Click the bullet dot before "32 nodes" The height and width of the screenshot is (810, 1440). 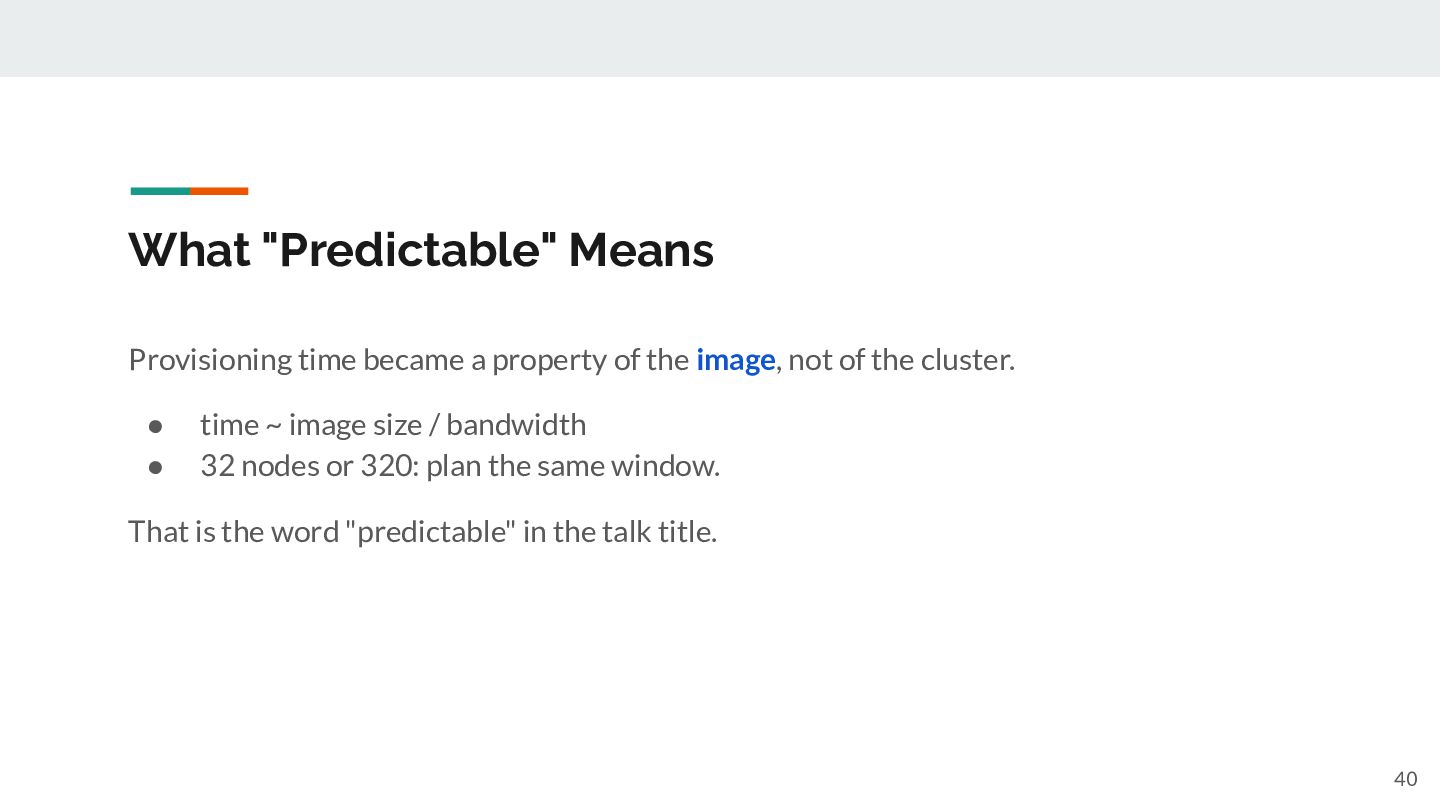155,467
